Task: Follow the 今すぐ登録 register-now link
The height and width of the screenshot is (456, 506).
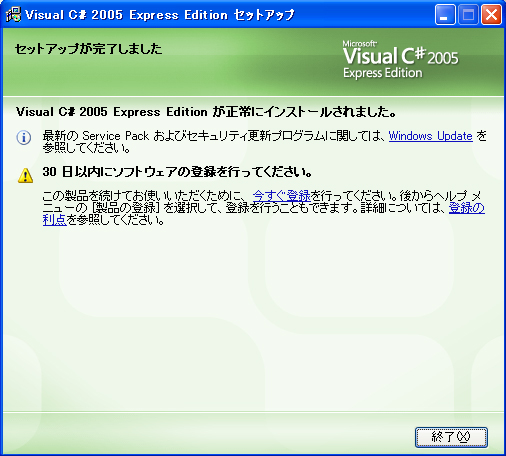Action: [282, 196]
